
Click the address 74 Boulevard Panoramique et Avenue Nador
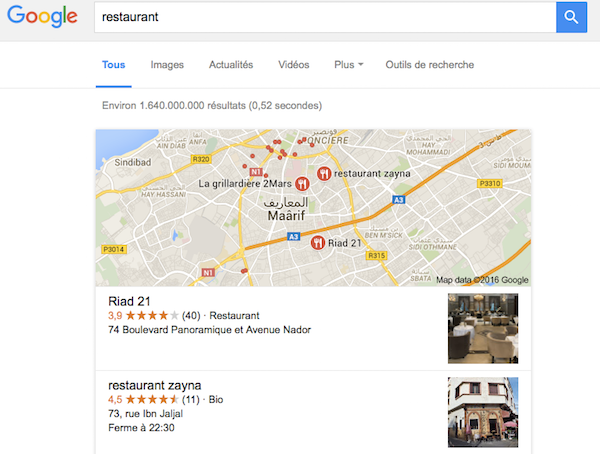coord(209,330)
